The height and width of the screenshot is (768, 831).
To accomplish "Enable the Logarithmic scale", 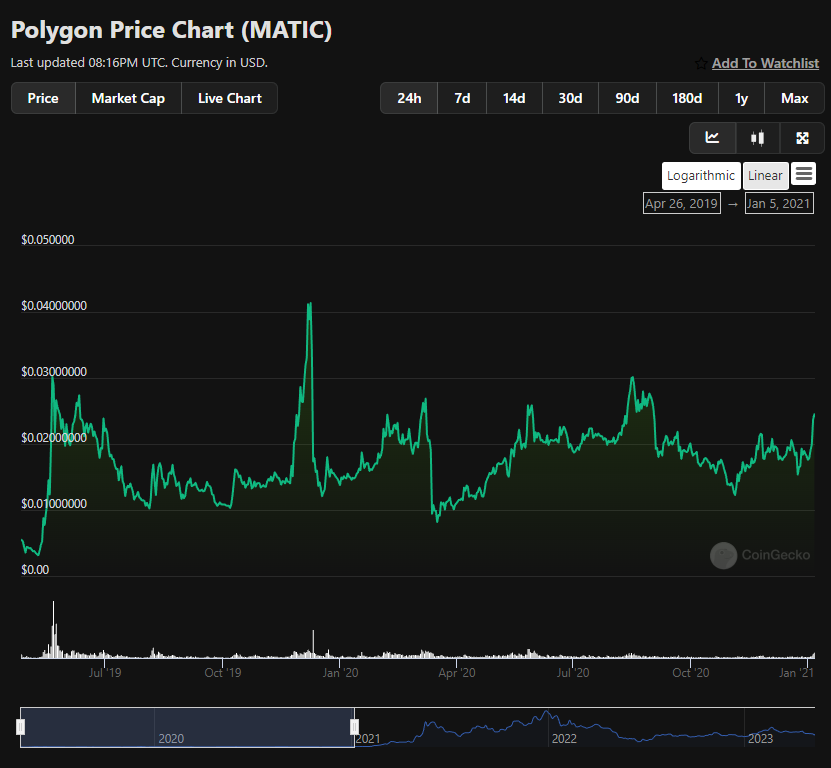I will click(701, 175).
